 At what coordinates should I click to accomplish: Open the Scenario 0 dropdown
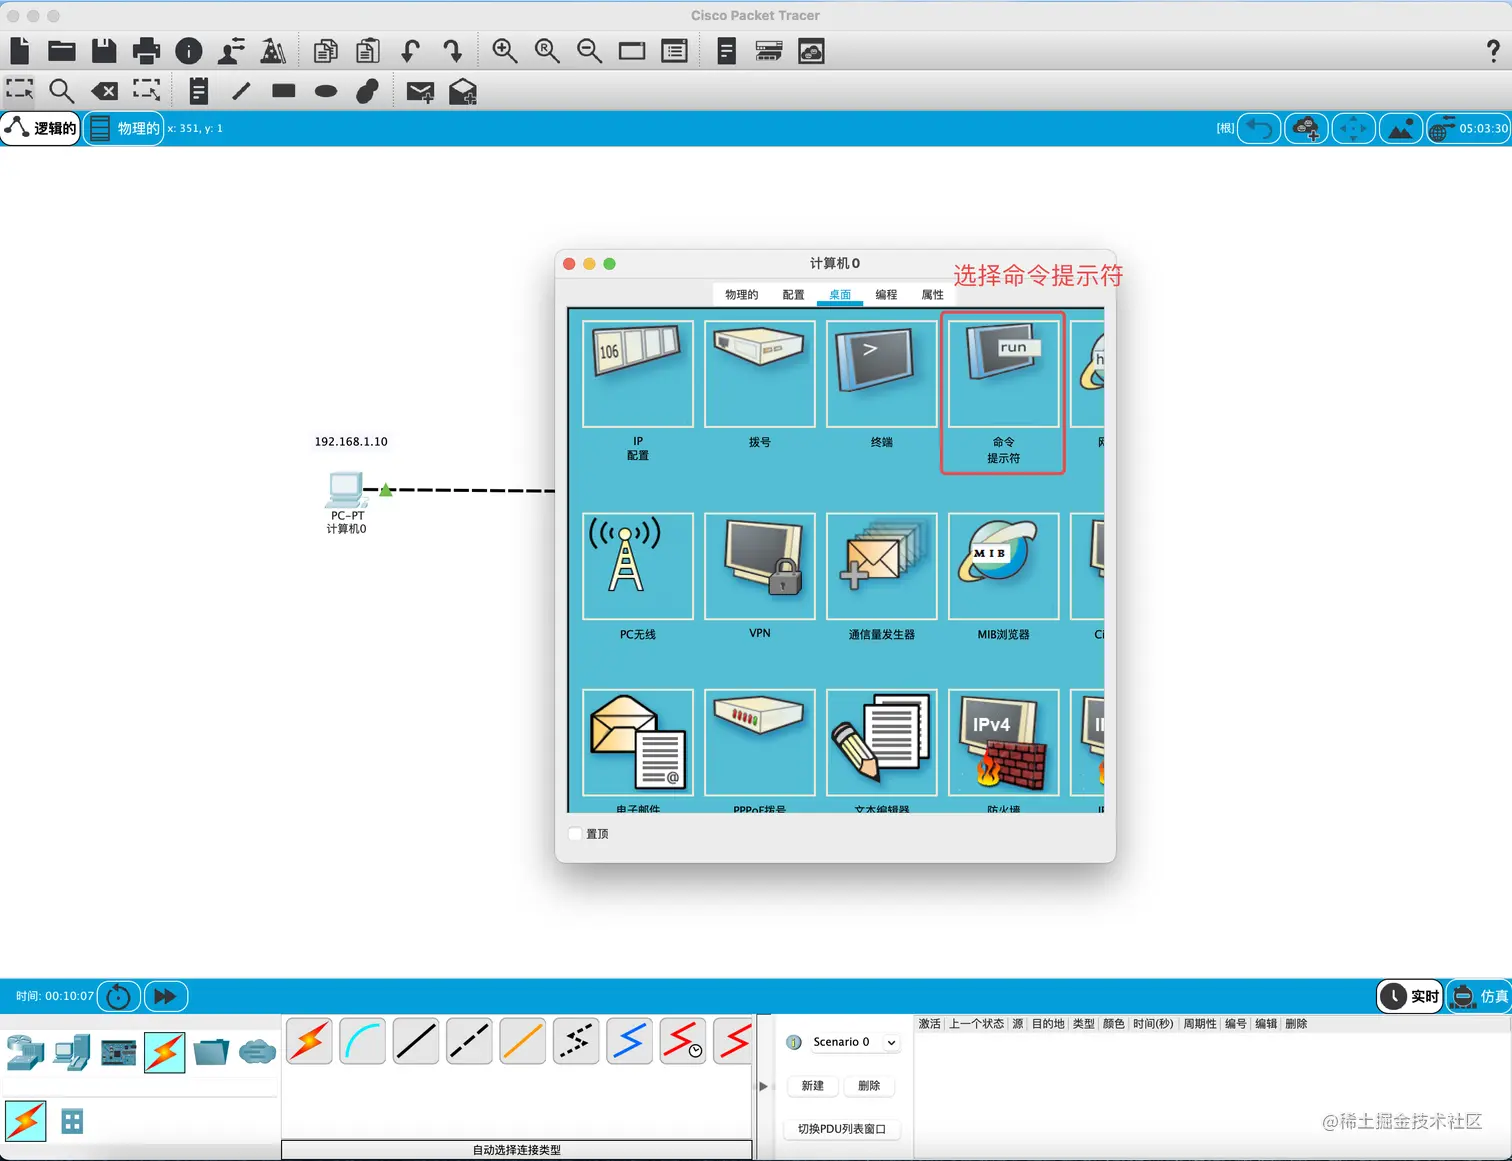pos(843,1042)
